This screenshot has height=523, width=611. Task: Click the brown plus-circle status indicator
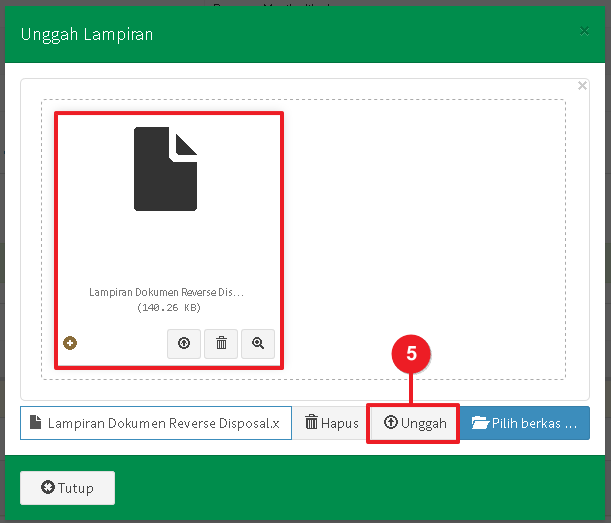pyautogui.click(x=71, y=343)
